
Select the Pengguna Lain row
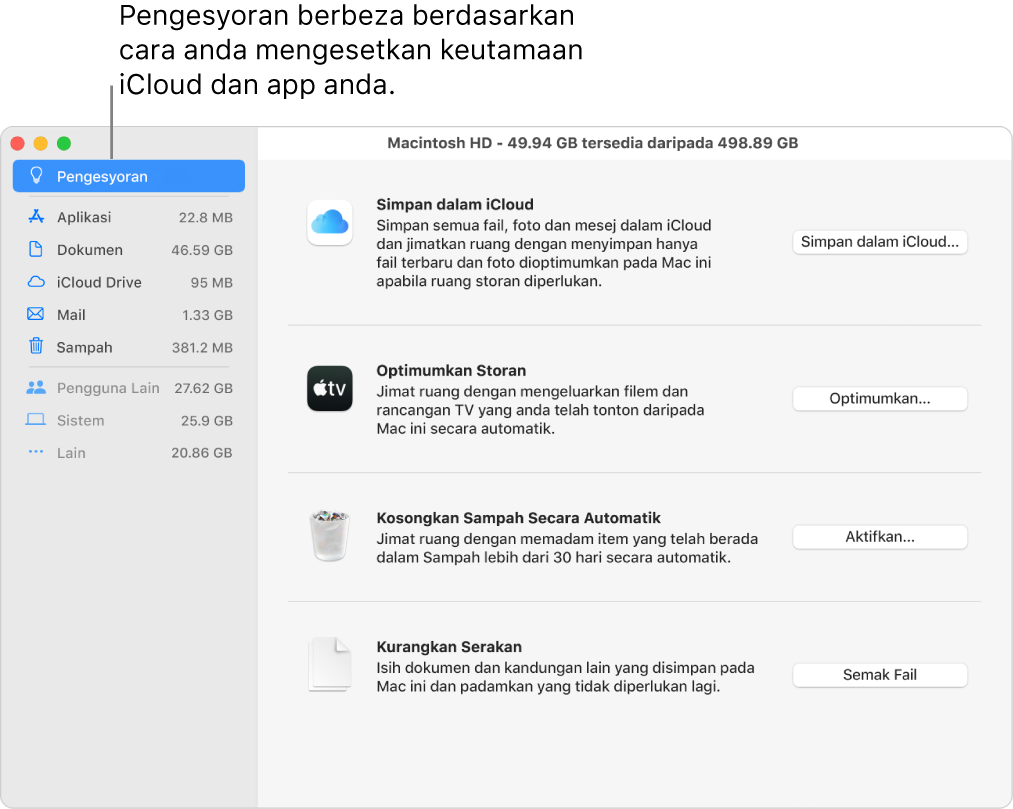coord(129,388)
